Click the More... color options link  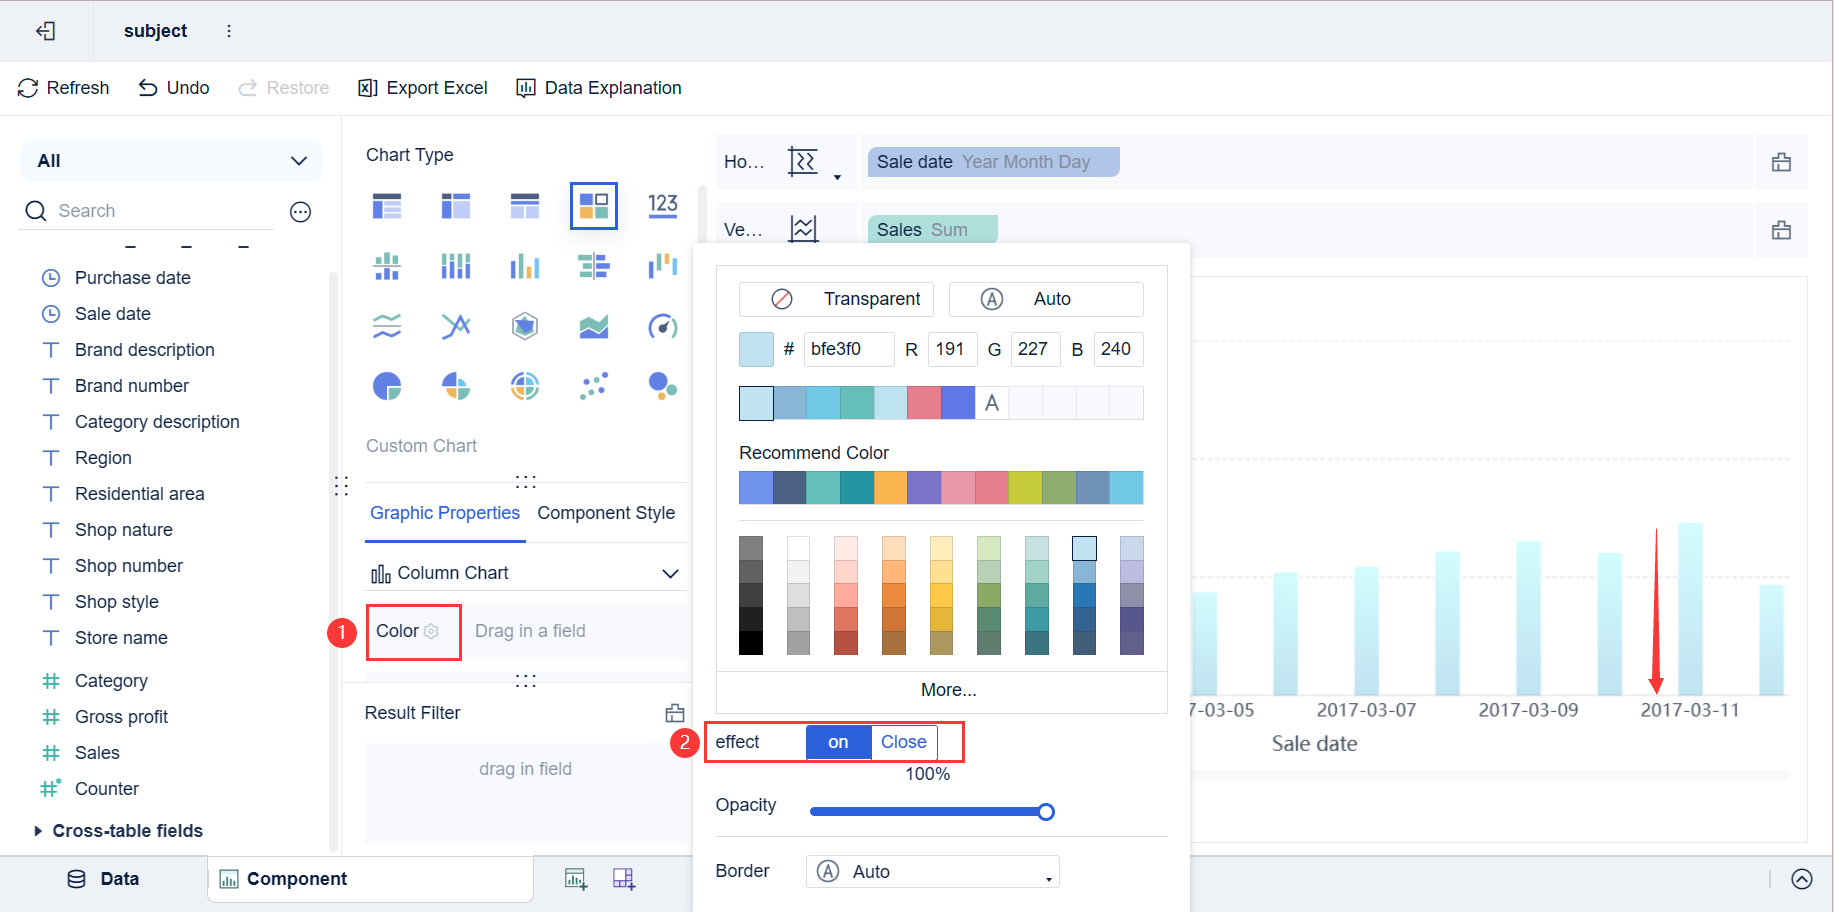click(x=948, y=689)
